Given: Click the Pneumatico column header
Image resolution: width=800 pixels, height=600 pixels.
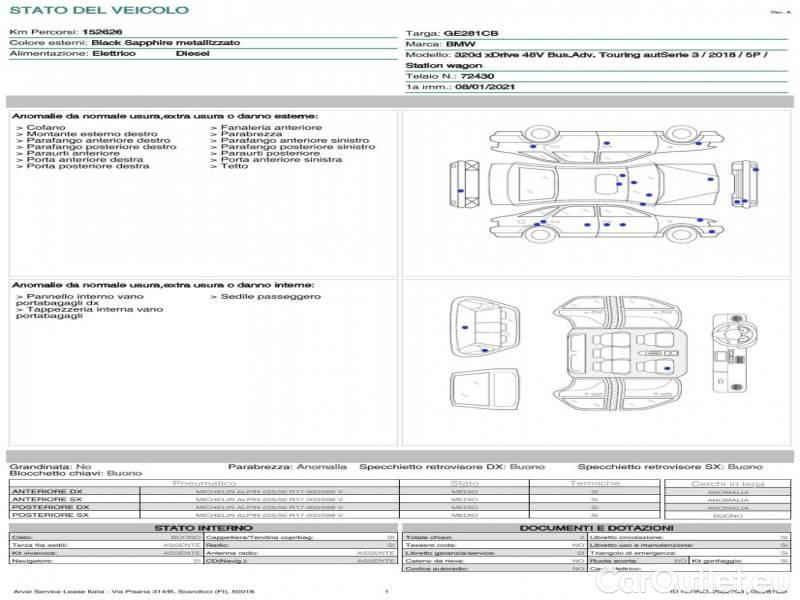Looking at the screenshot, I should pyautogui.click(x=204, y=483).
